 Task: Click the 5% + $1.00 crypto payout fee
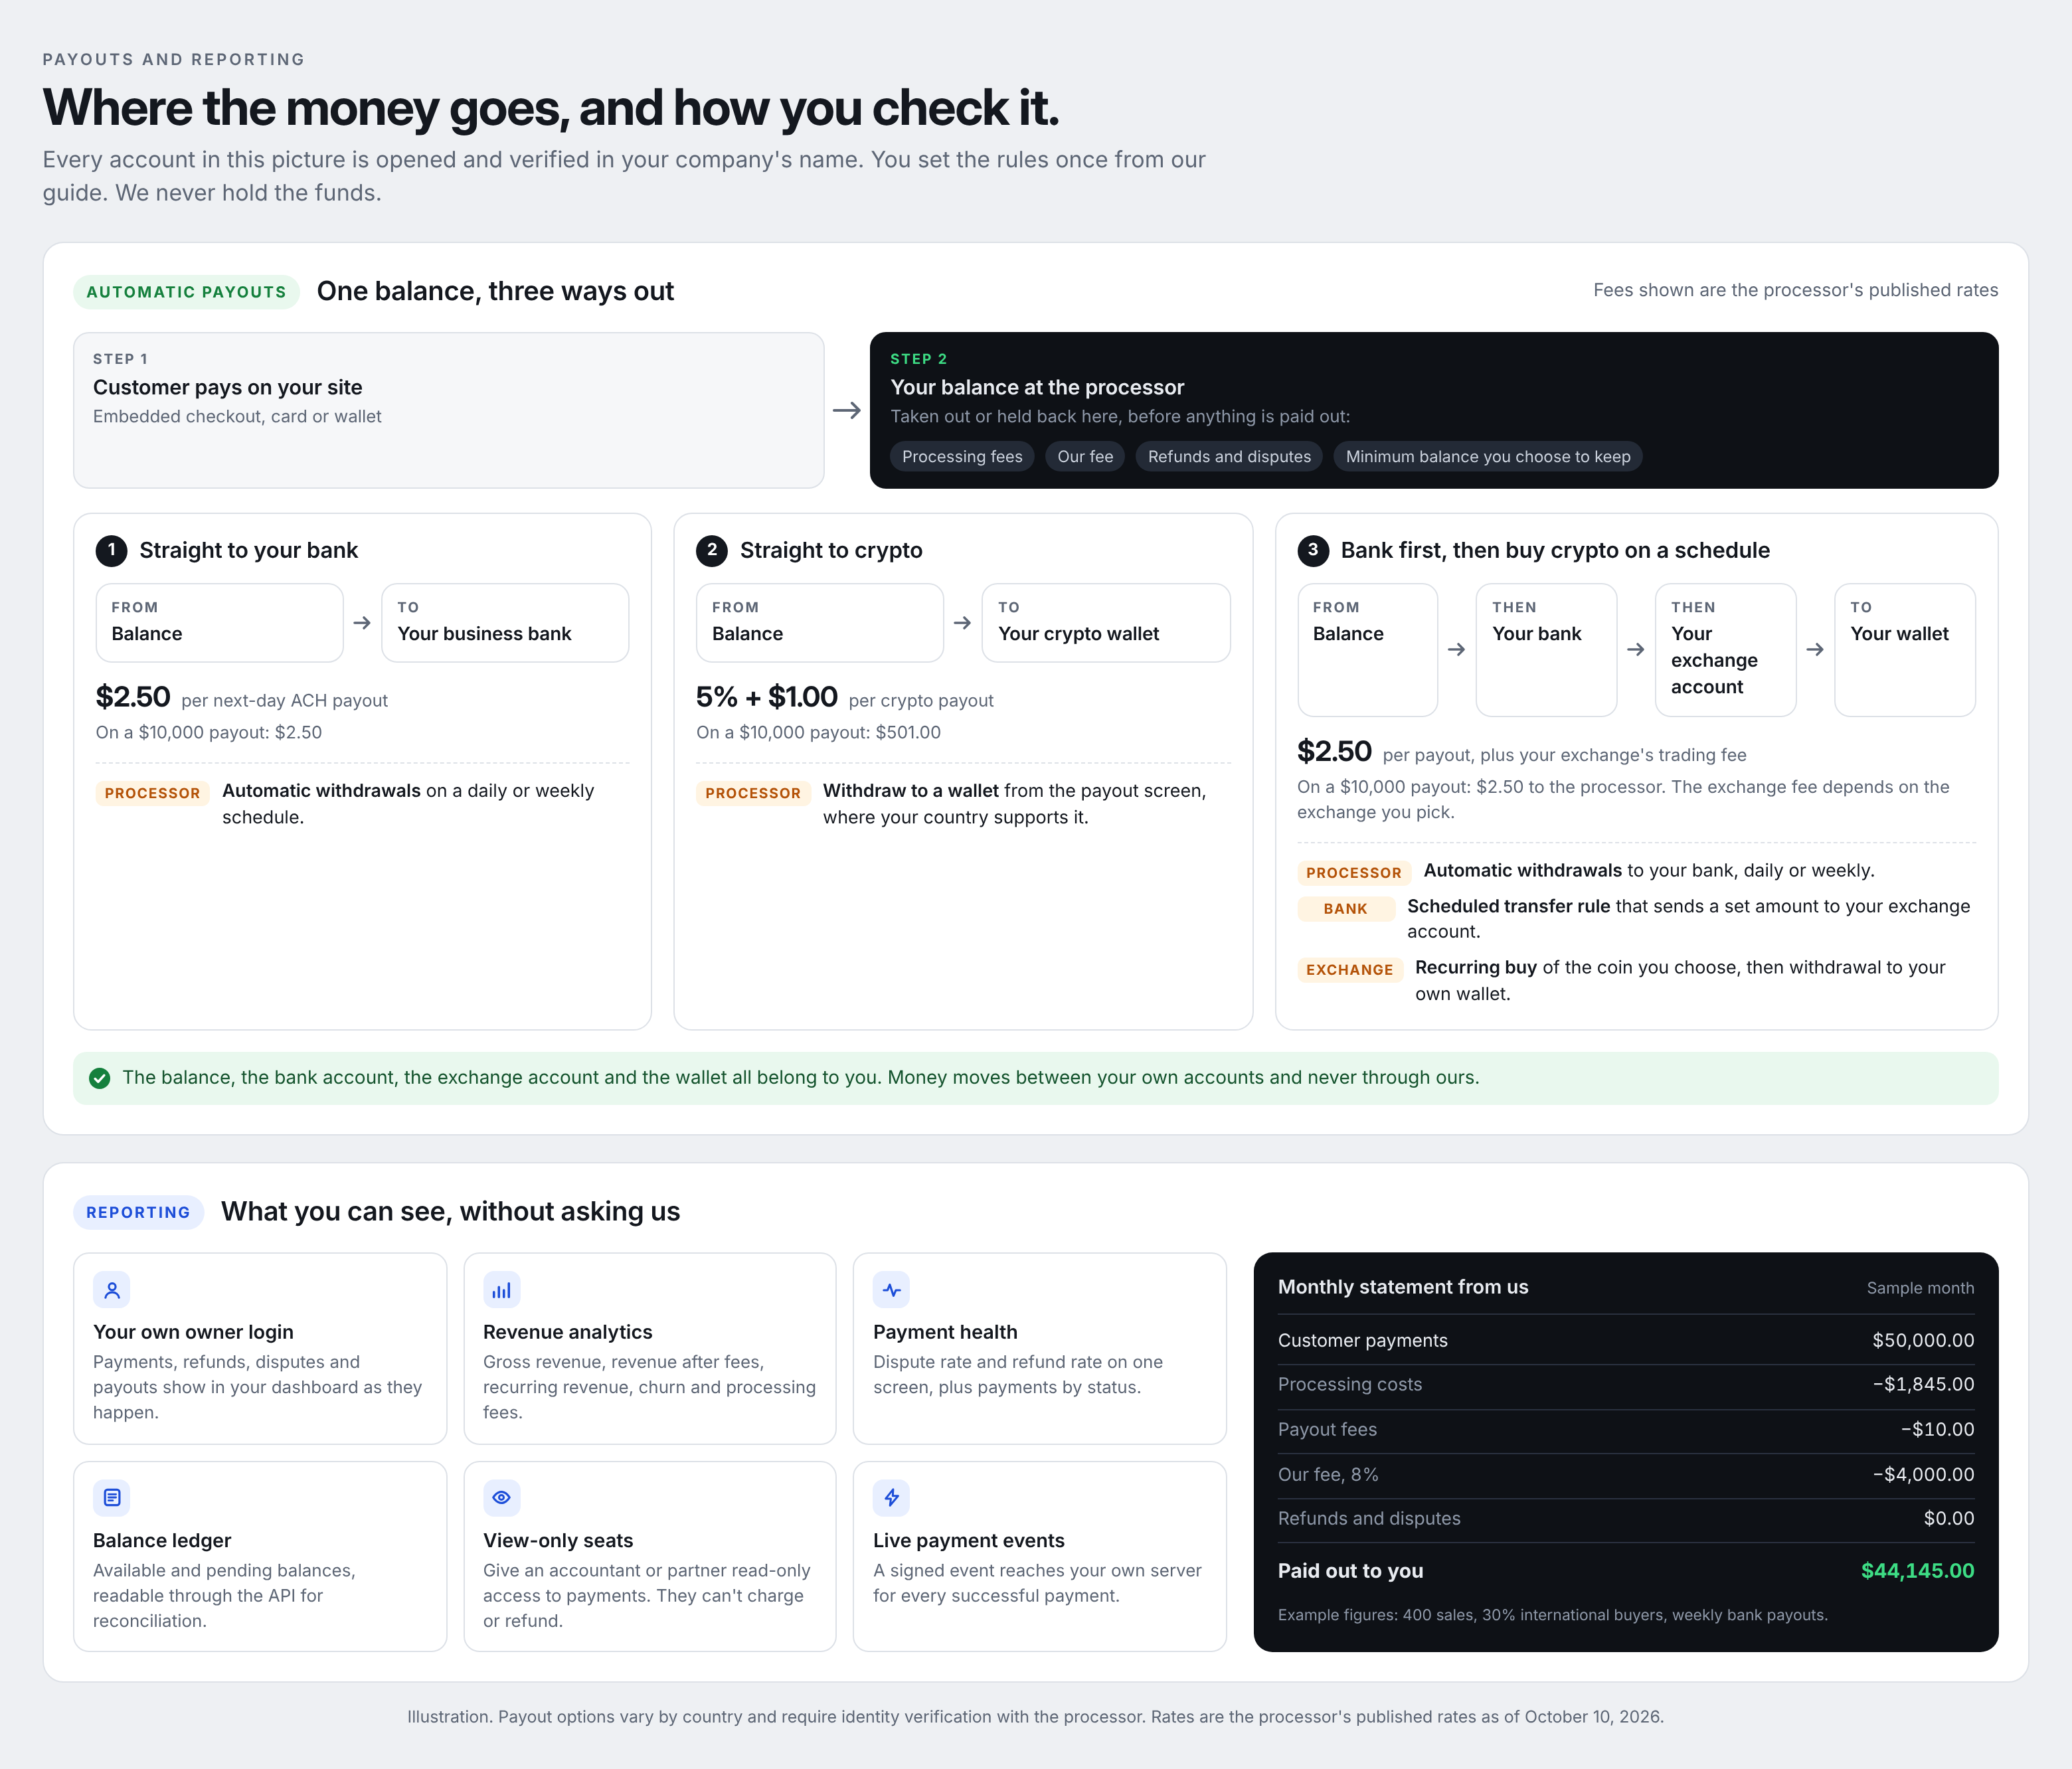[x=767, y=697]
